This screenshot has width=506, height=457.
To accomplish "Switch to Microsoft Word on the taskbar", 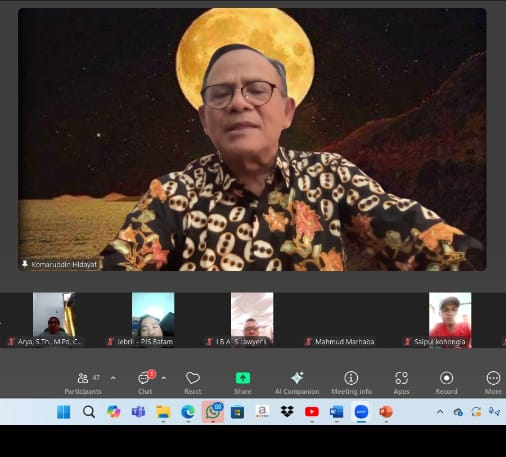I will pyautogui.click(x=337, y=412).
